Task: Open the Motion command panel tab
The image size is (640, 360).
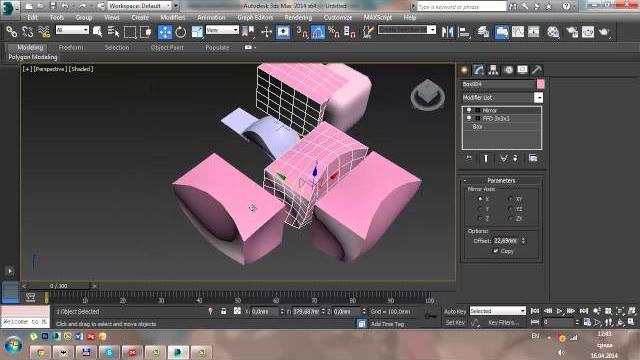Action: click(x=508, y=70)
